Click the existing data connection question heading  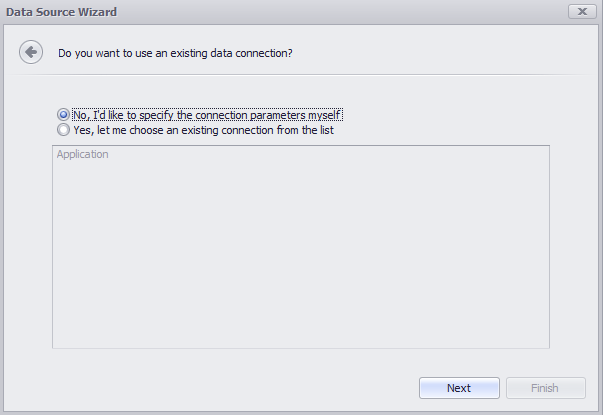click(x=175, y=53)
